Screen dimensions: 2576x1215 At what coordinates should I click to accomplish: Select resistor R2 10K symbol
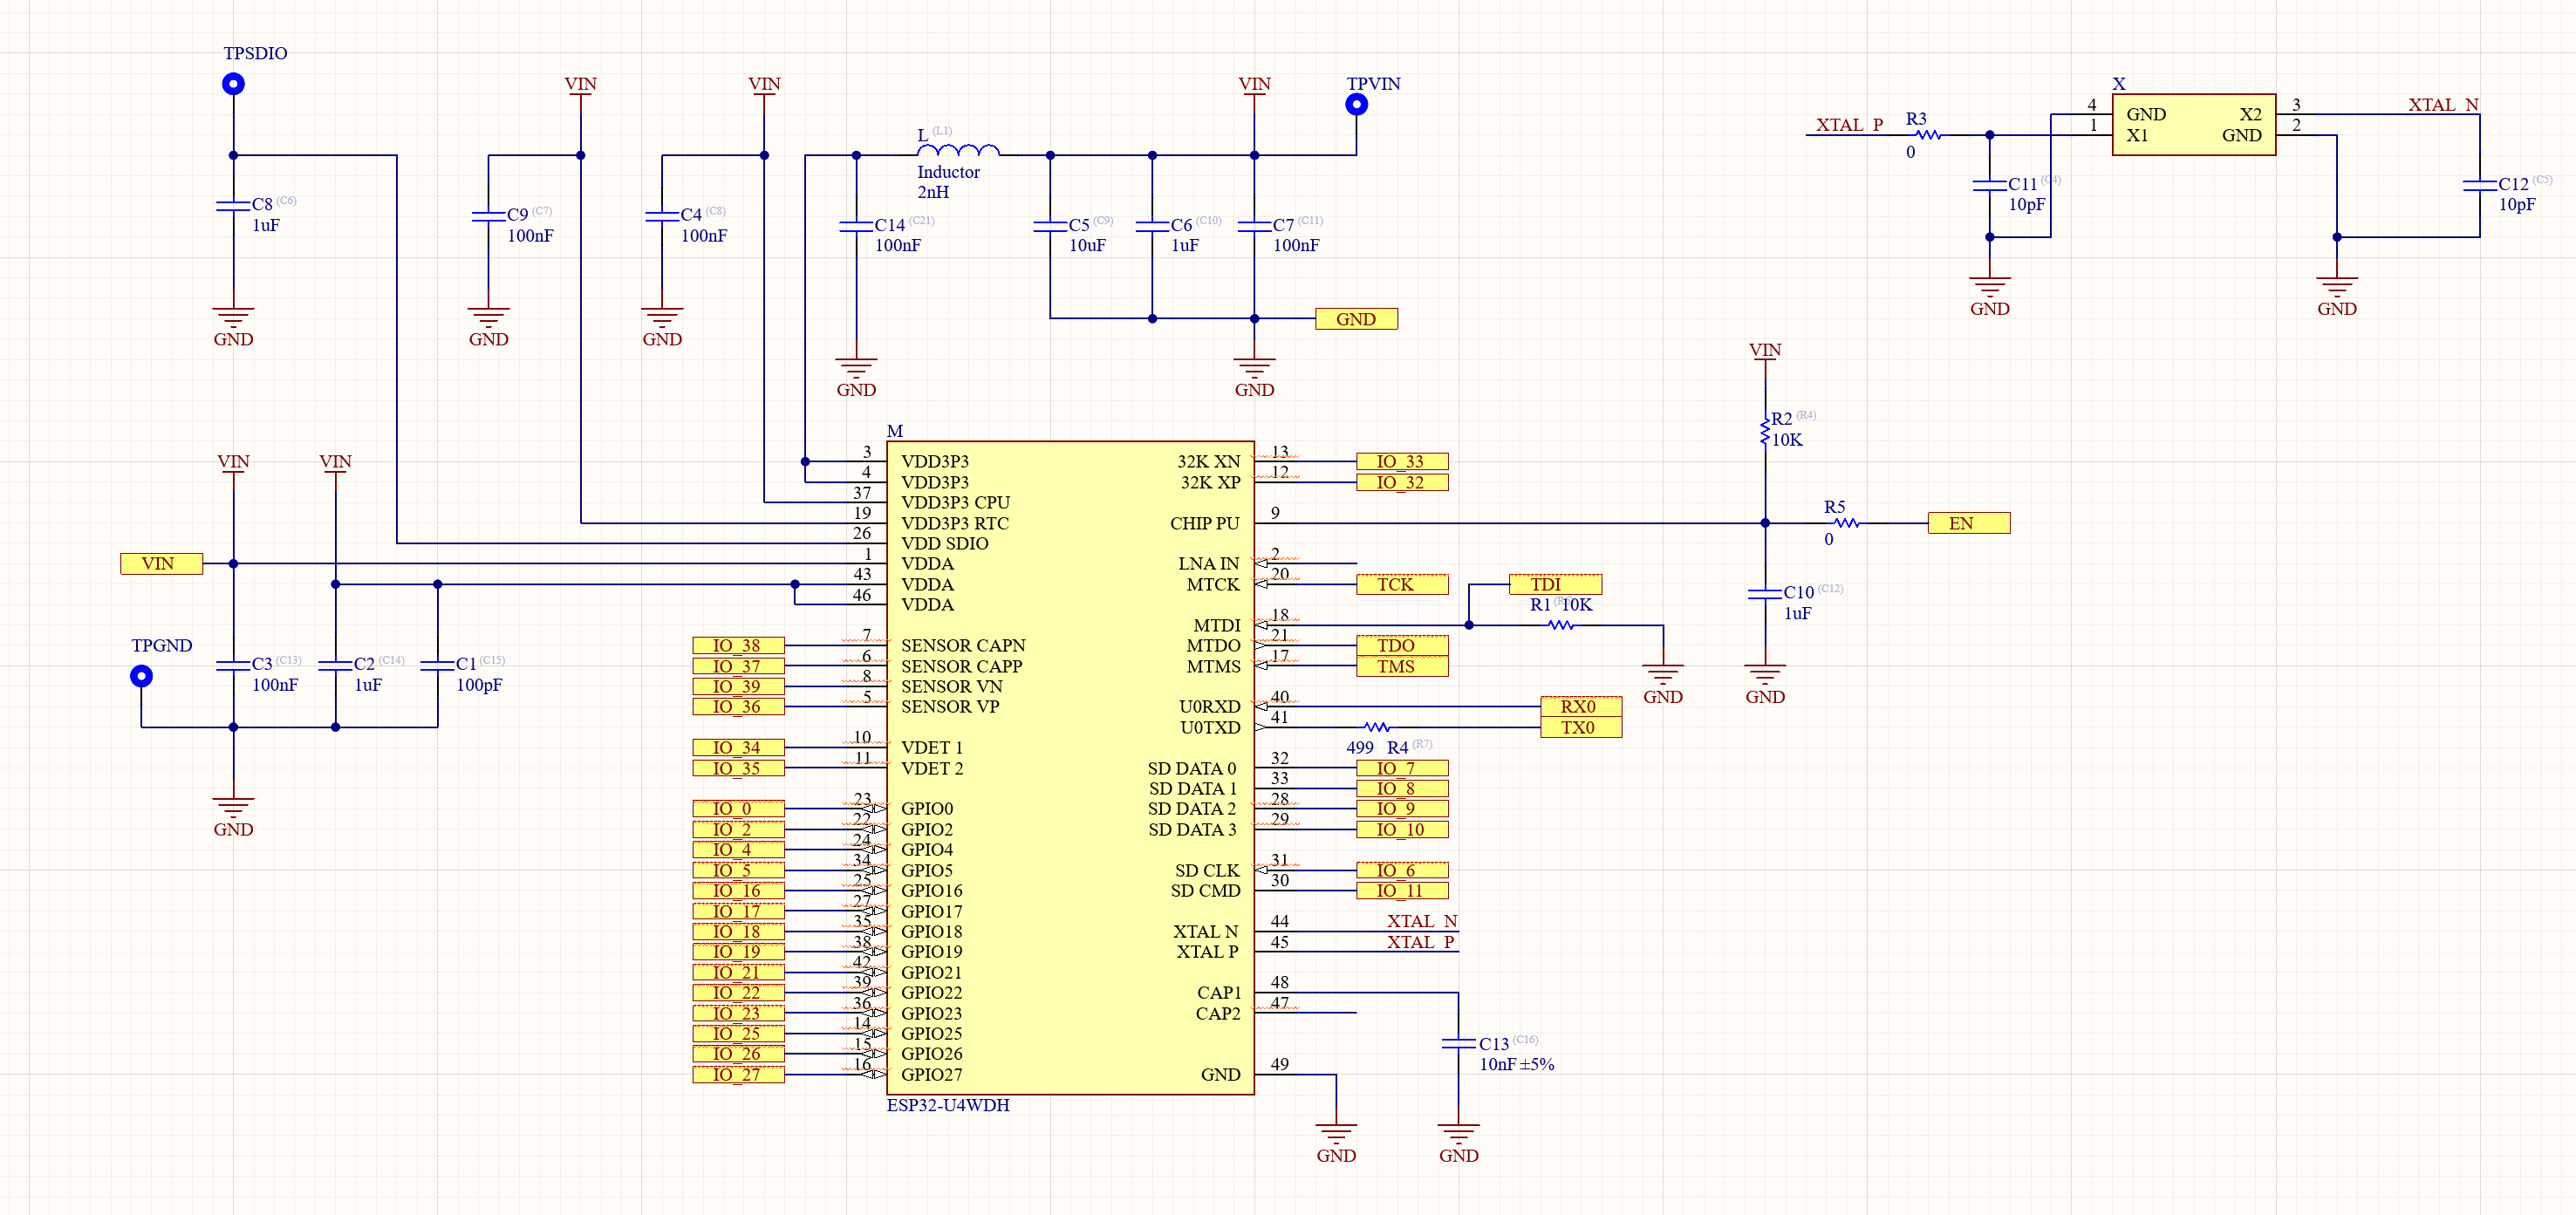coord(1765,431)
